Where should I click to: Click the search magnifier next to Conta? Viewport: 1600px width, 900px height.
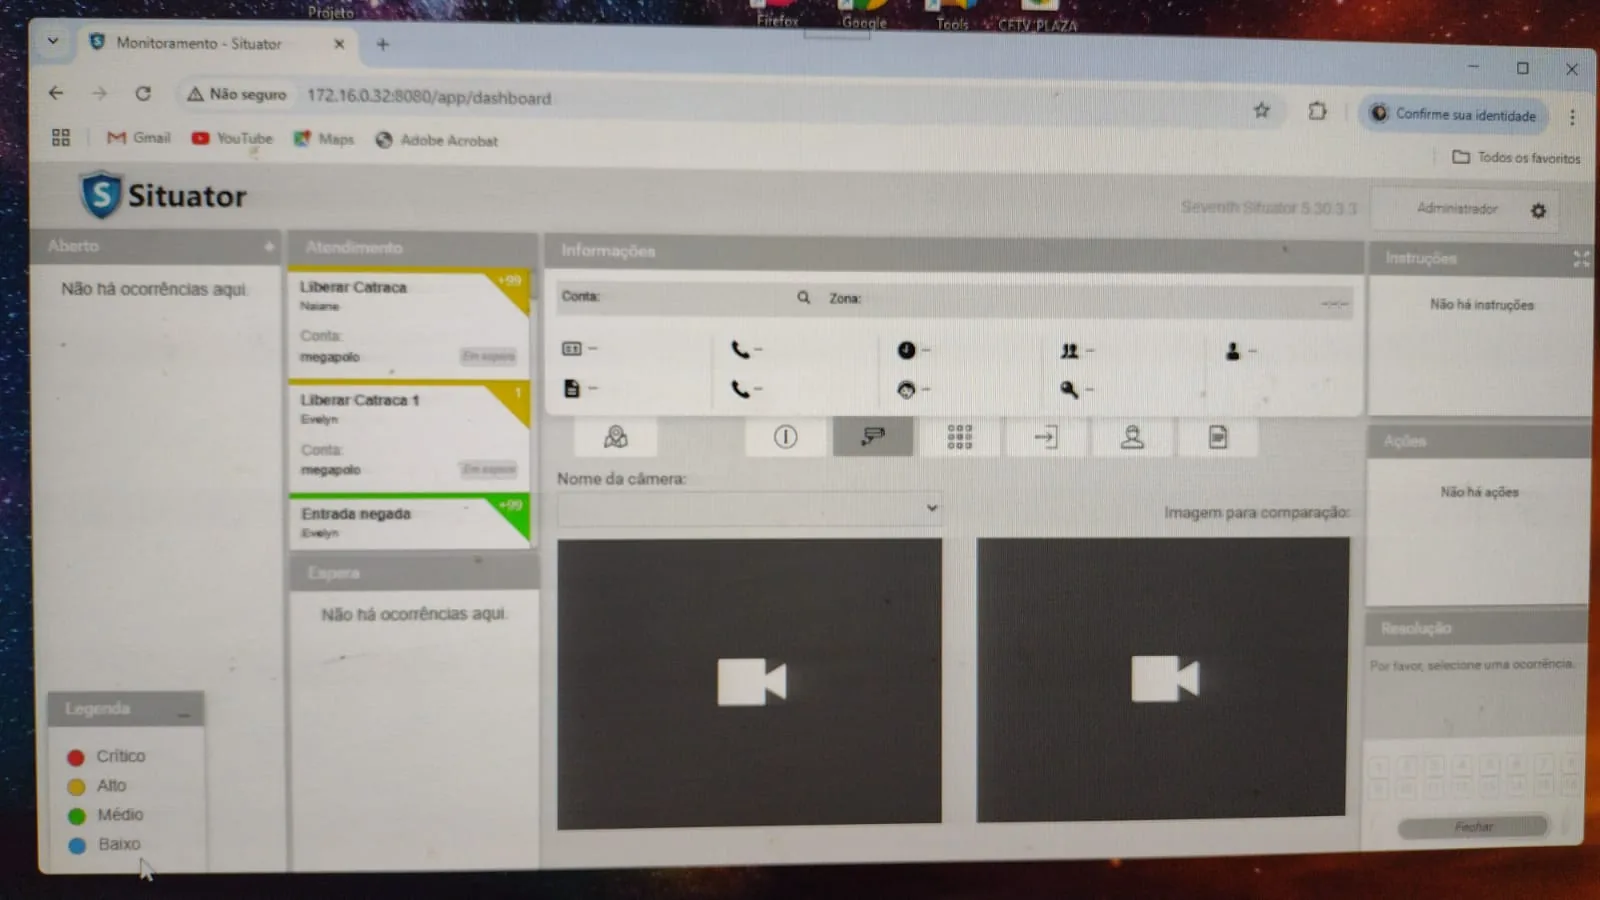tap(803, 298)
